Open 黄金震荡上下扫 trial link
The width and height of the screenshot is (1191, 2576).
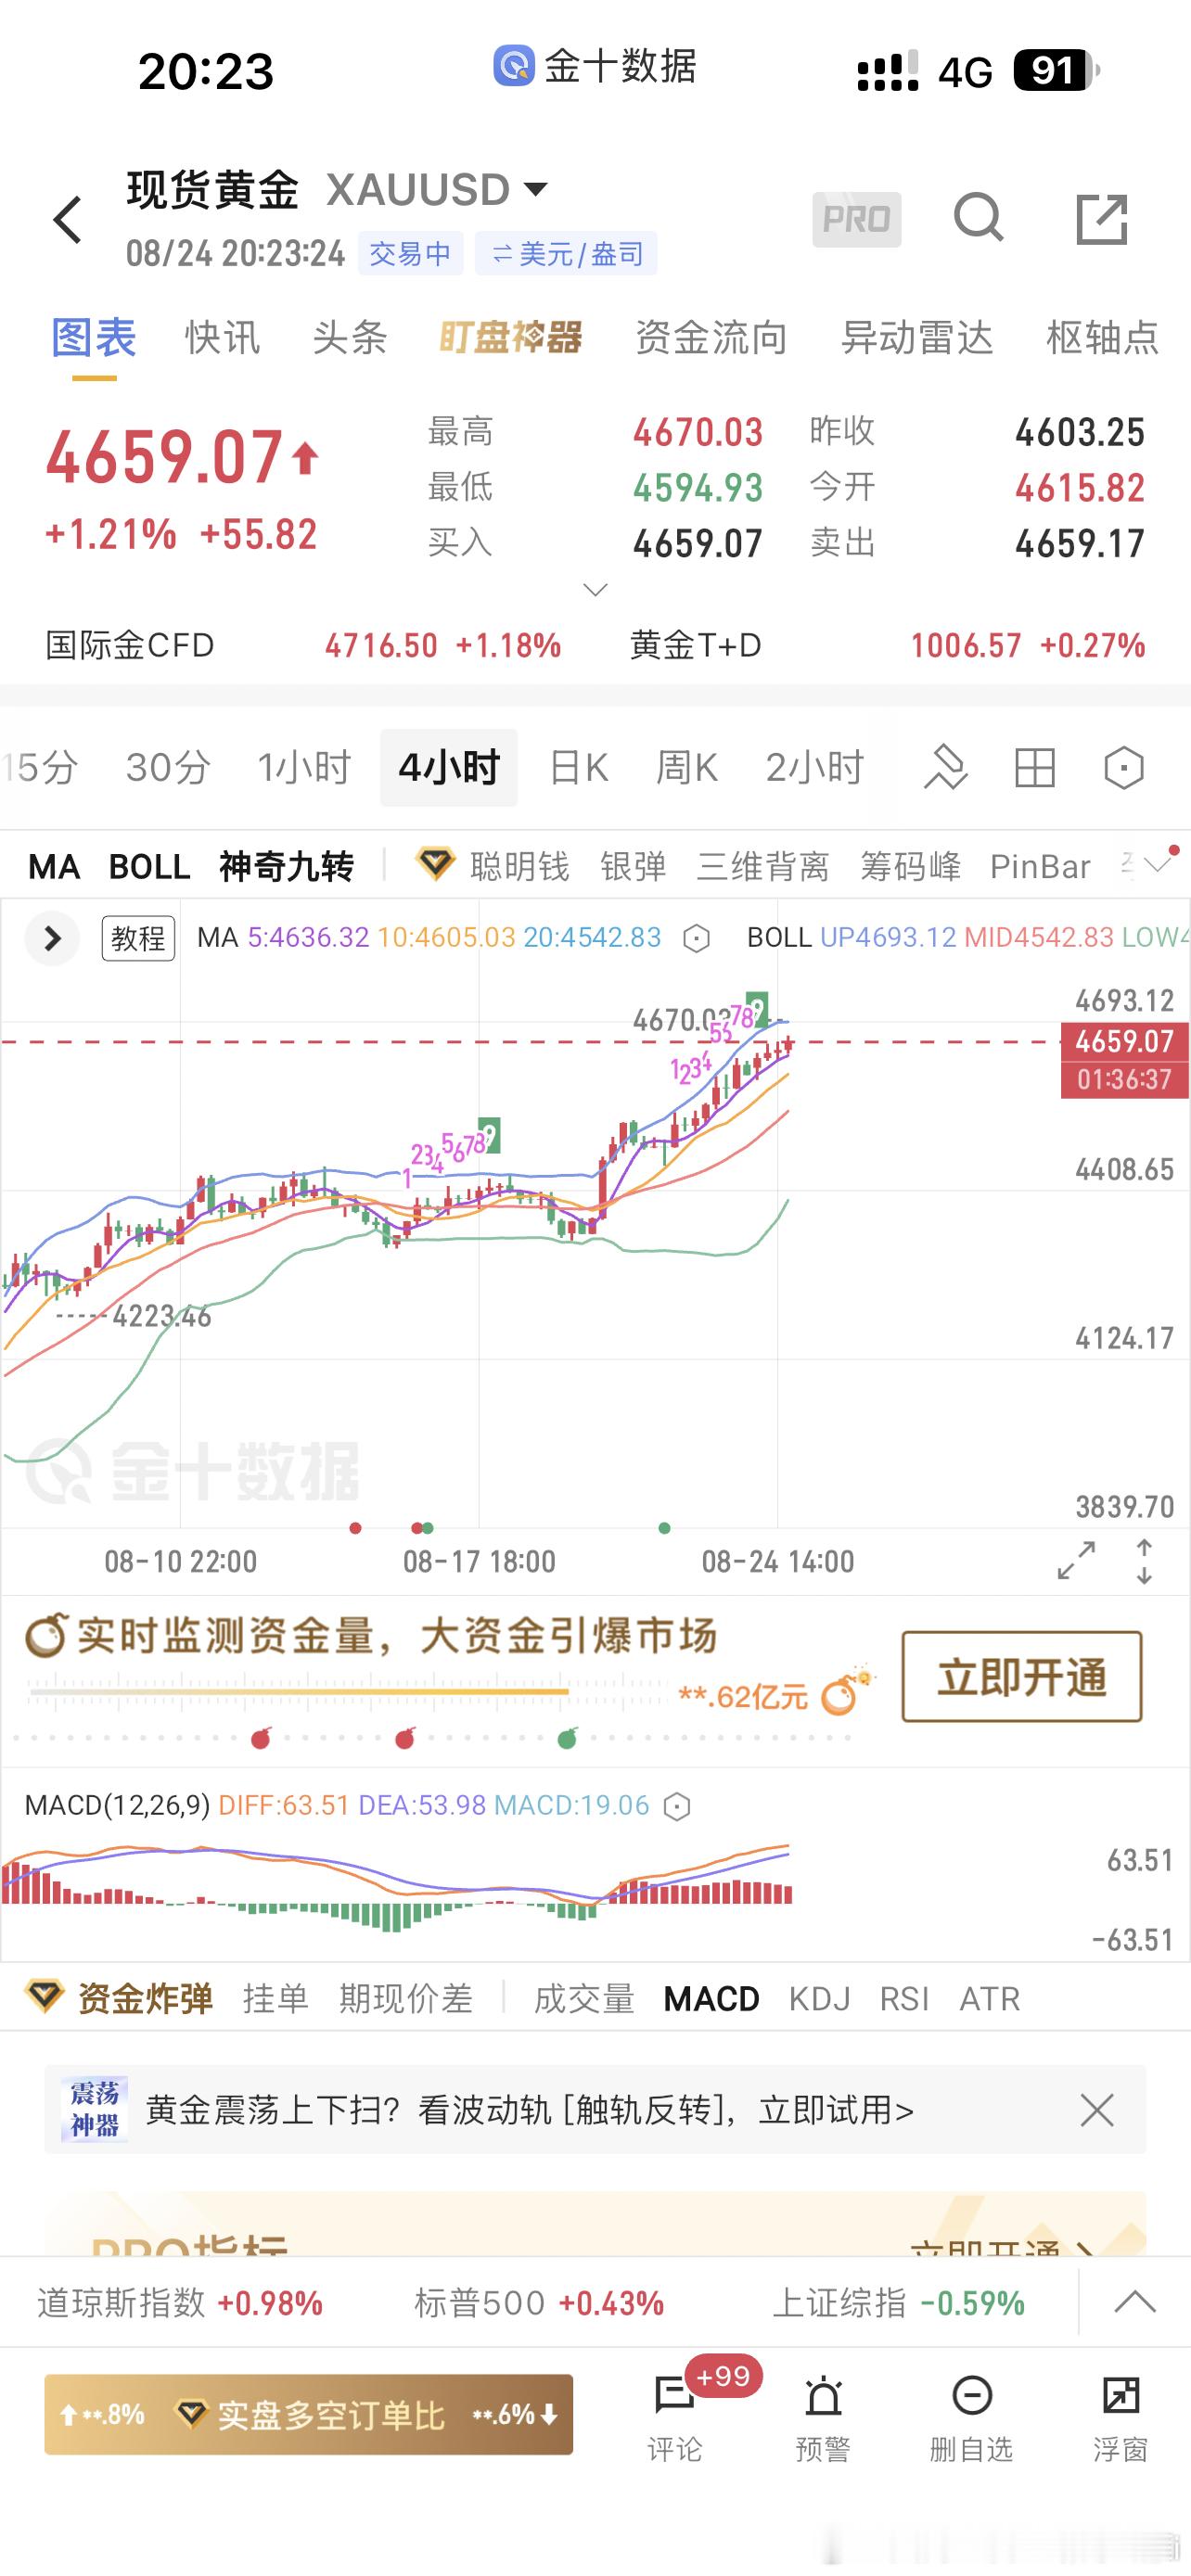point(530,2110)
